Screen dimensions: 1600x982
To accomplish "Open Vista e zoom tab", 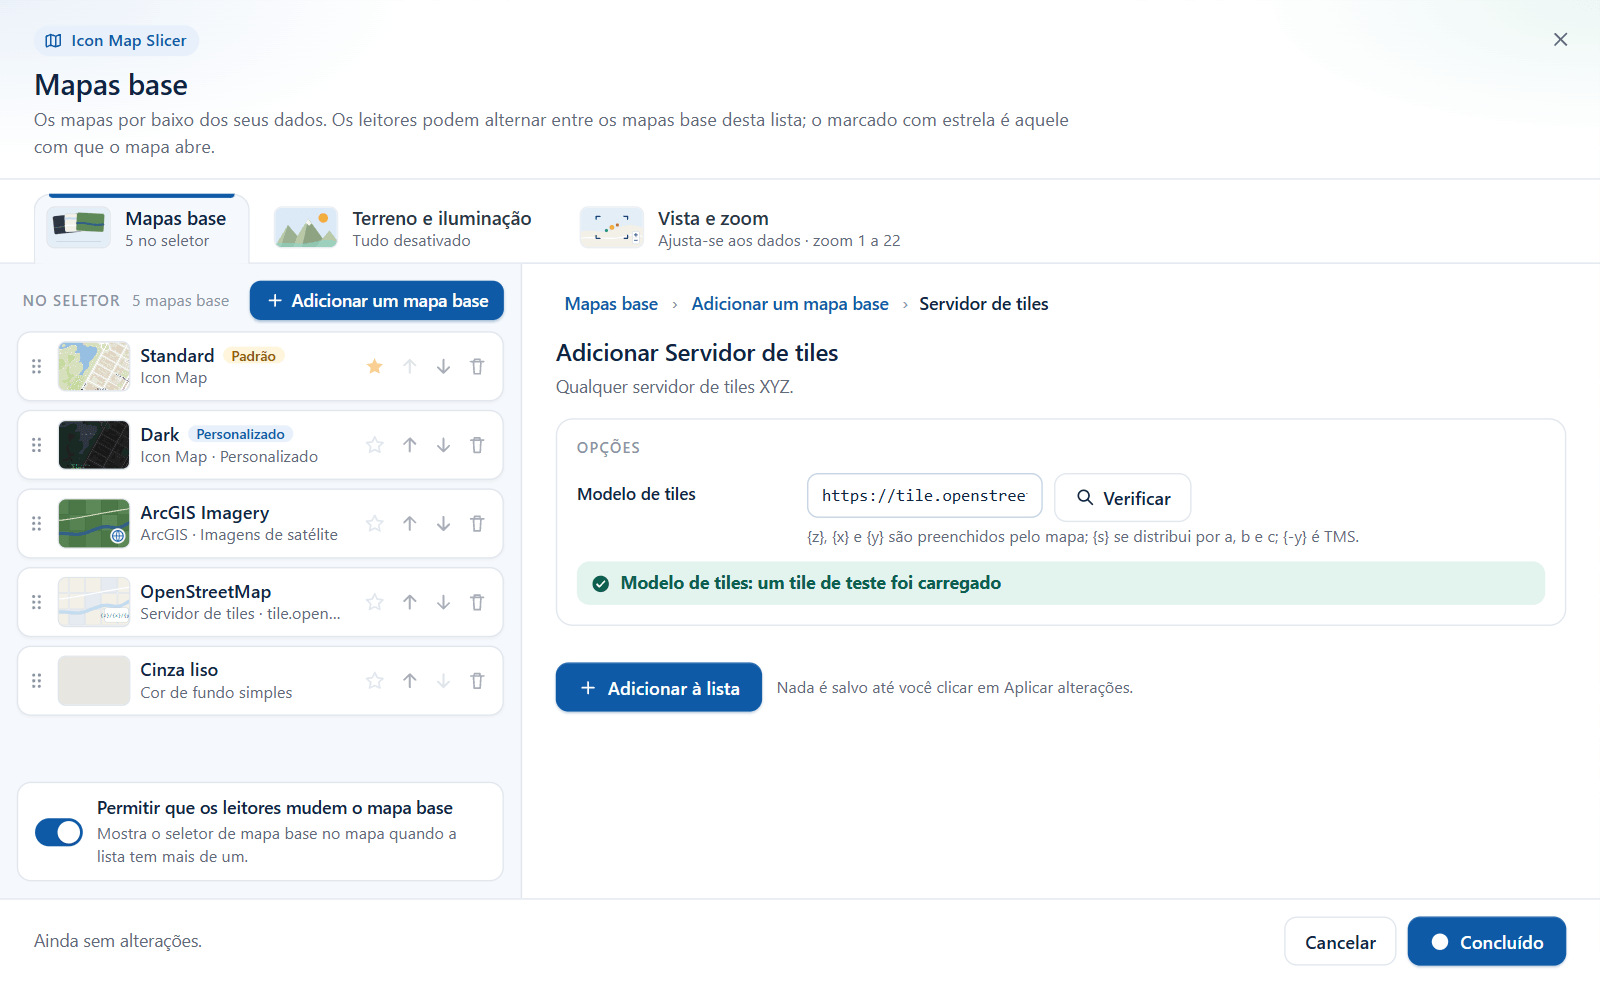I will pyautogui.click(x=741, y=229).
